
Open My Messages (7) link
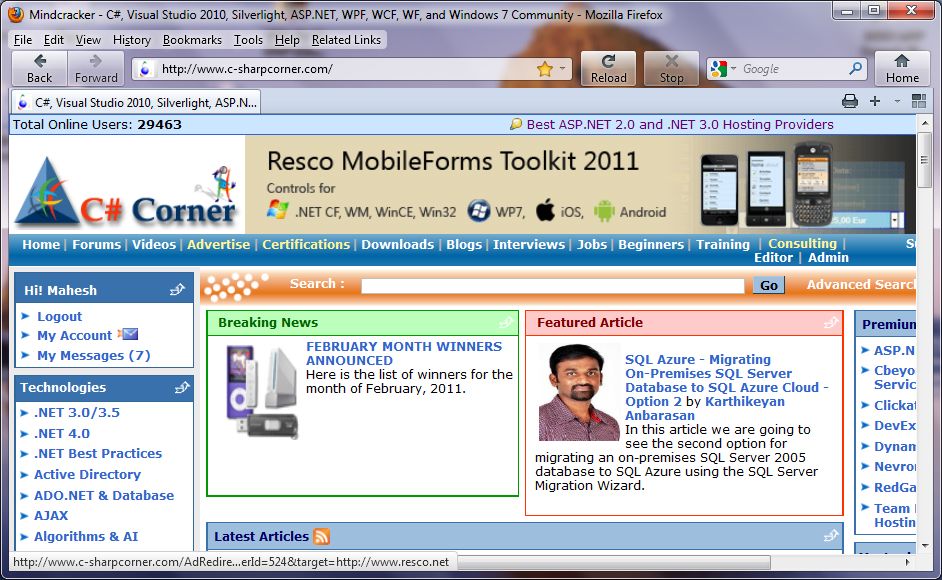coord(94,355)
